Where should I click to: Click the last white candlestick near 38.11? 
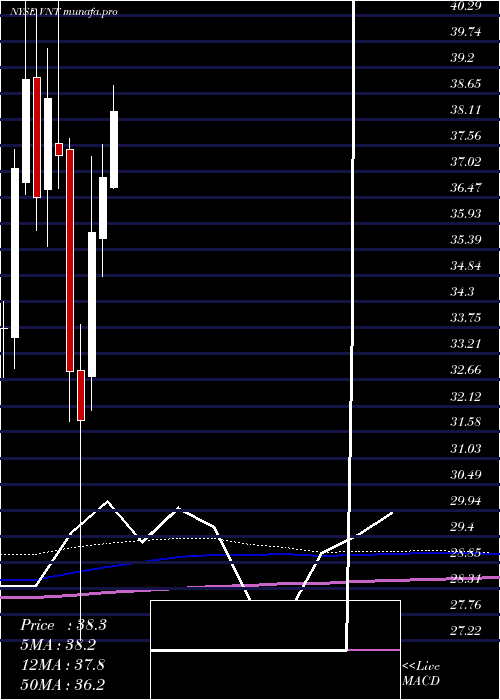(114, 150)
